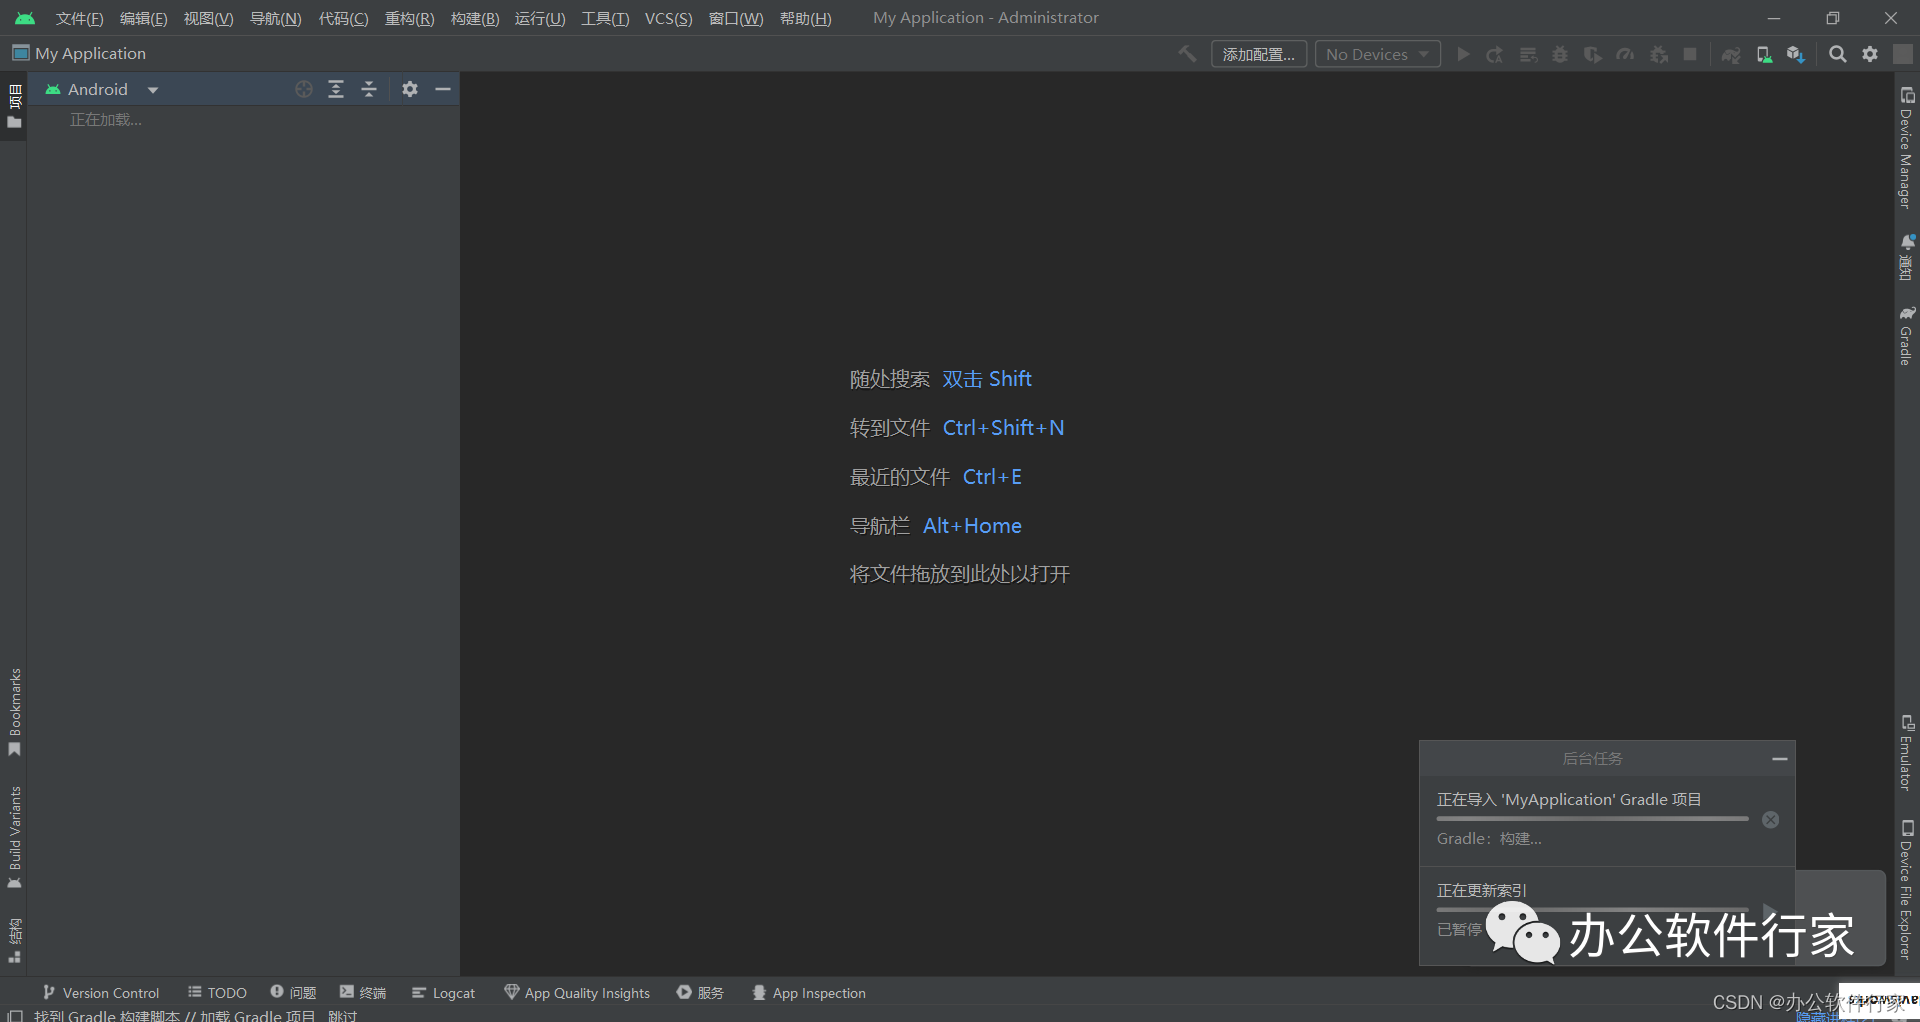Click the Apply Changes and Restart Activity icon

coord(1495,54)
